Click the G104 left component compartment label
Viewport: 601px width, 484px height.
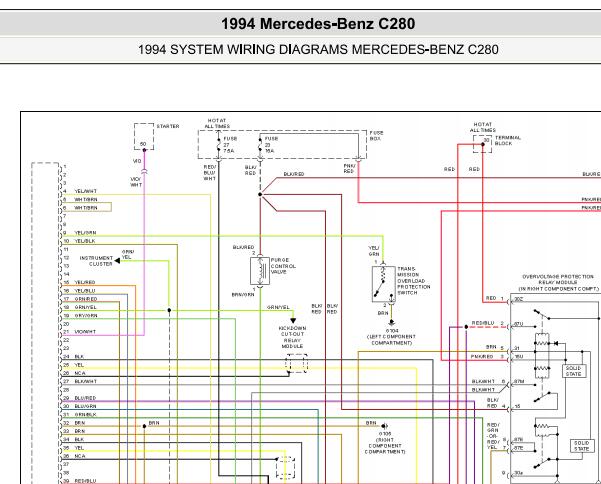[x=391, y=337]
